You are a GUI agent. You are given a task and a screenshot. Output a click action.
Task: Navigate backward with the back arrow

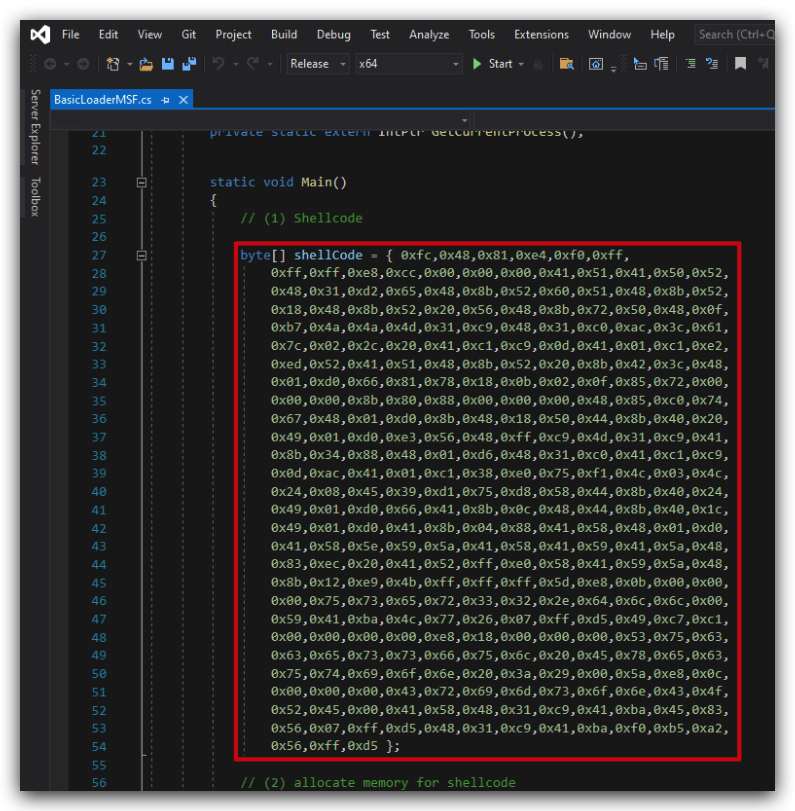click(x=50, y=64)
